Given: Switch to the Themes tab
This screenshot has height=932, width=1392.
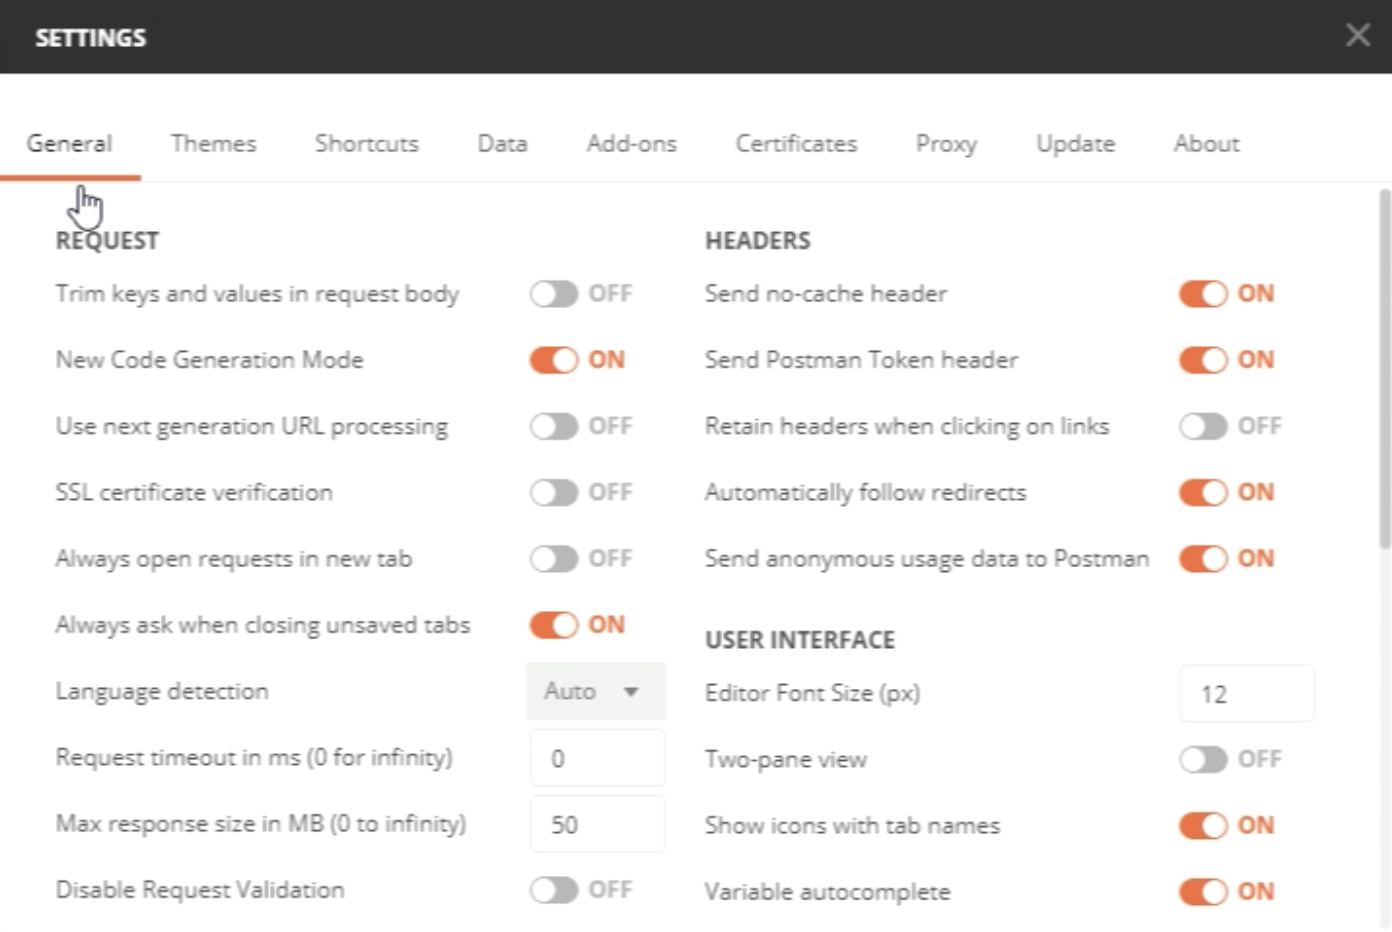Looking at the screenshot, I should (x=213, y=144).
